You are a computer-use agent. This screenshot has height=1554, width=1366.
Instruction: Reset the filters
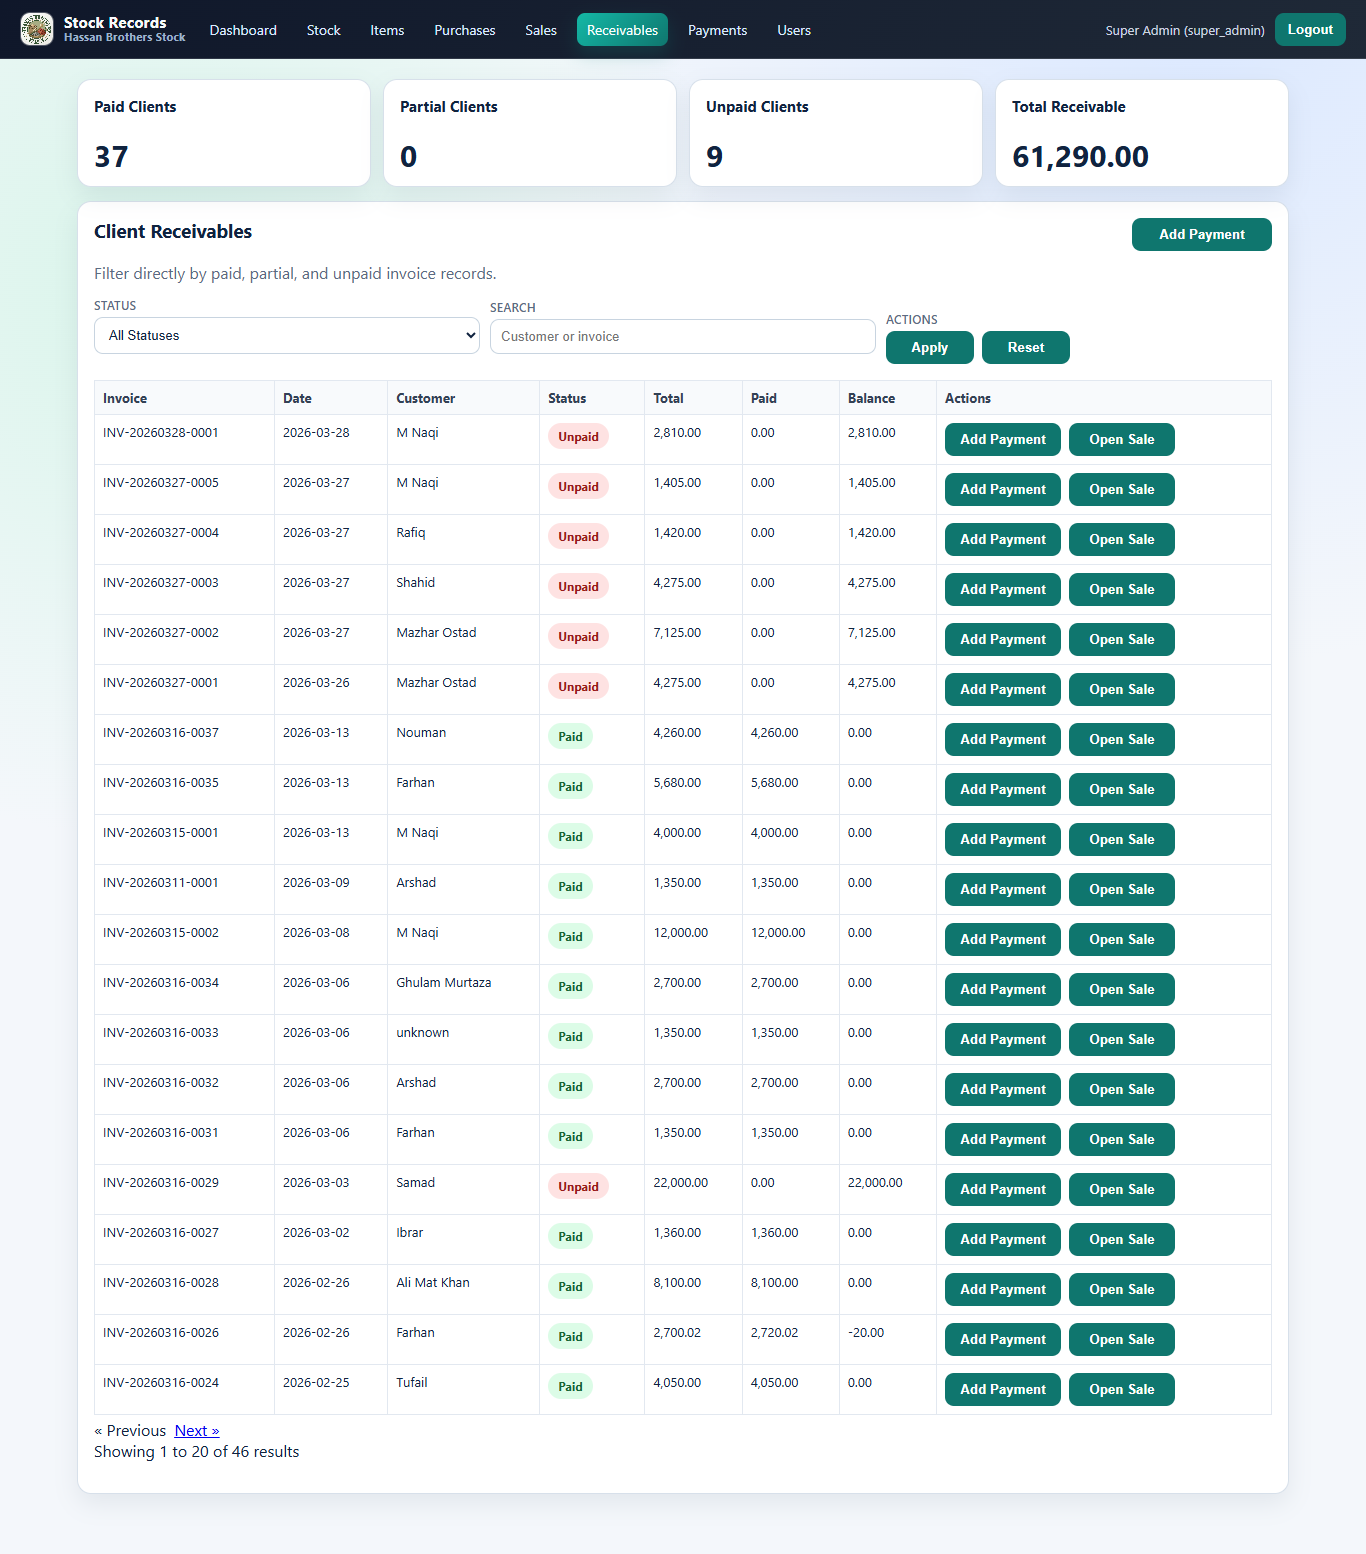click(x=1026, y=347)
